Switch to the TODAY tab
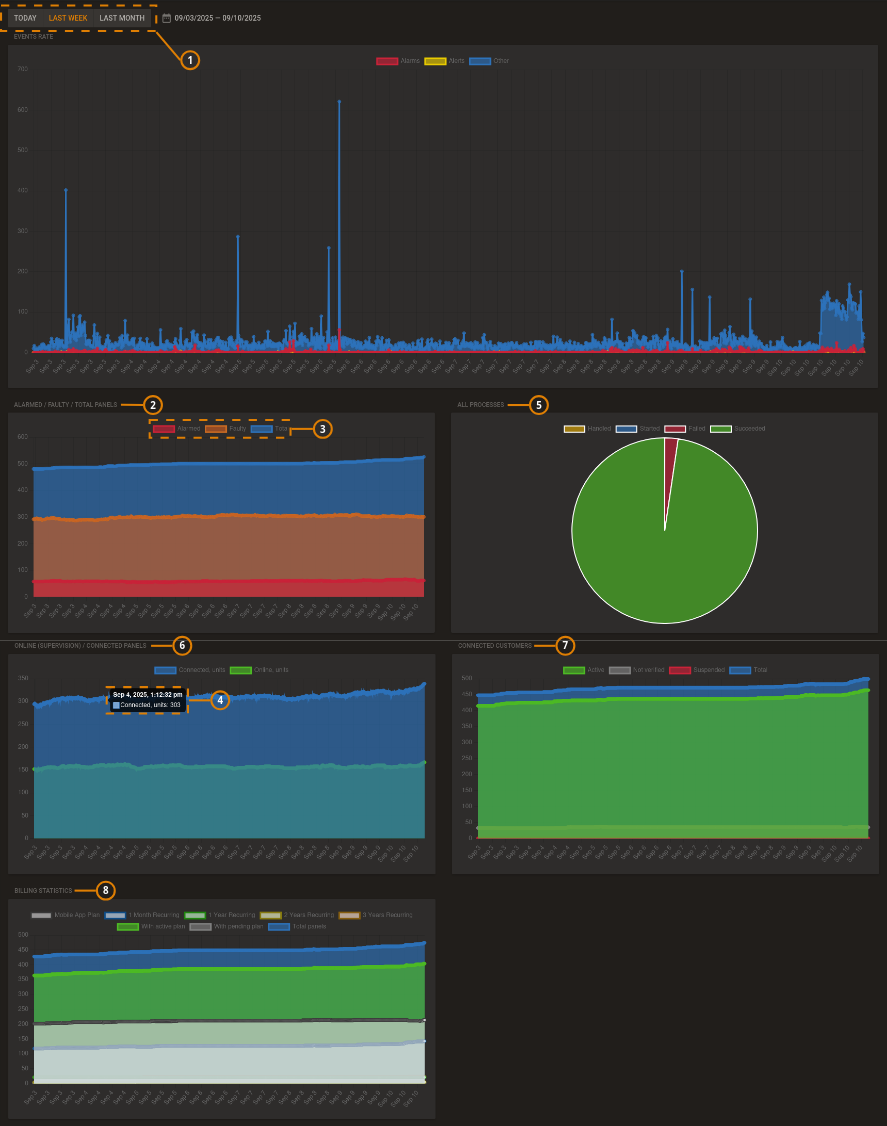 click(x=24, y=17)
